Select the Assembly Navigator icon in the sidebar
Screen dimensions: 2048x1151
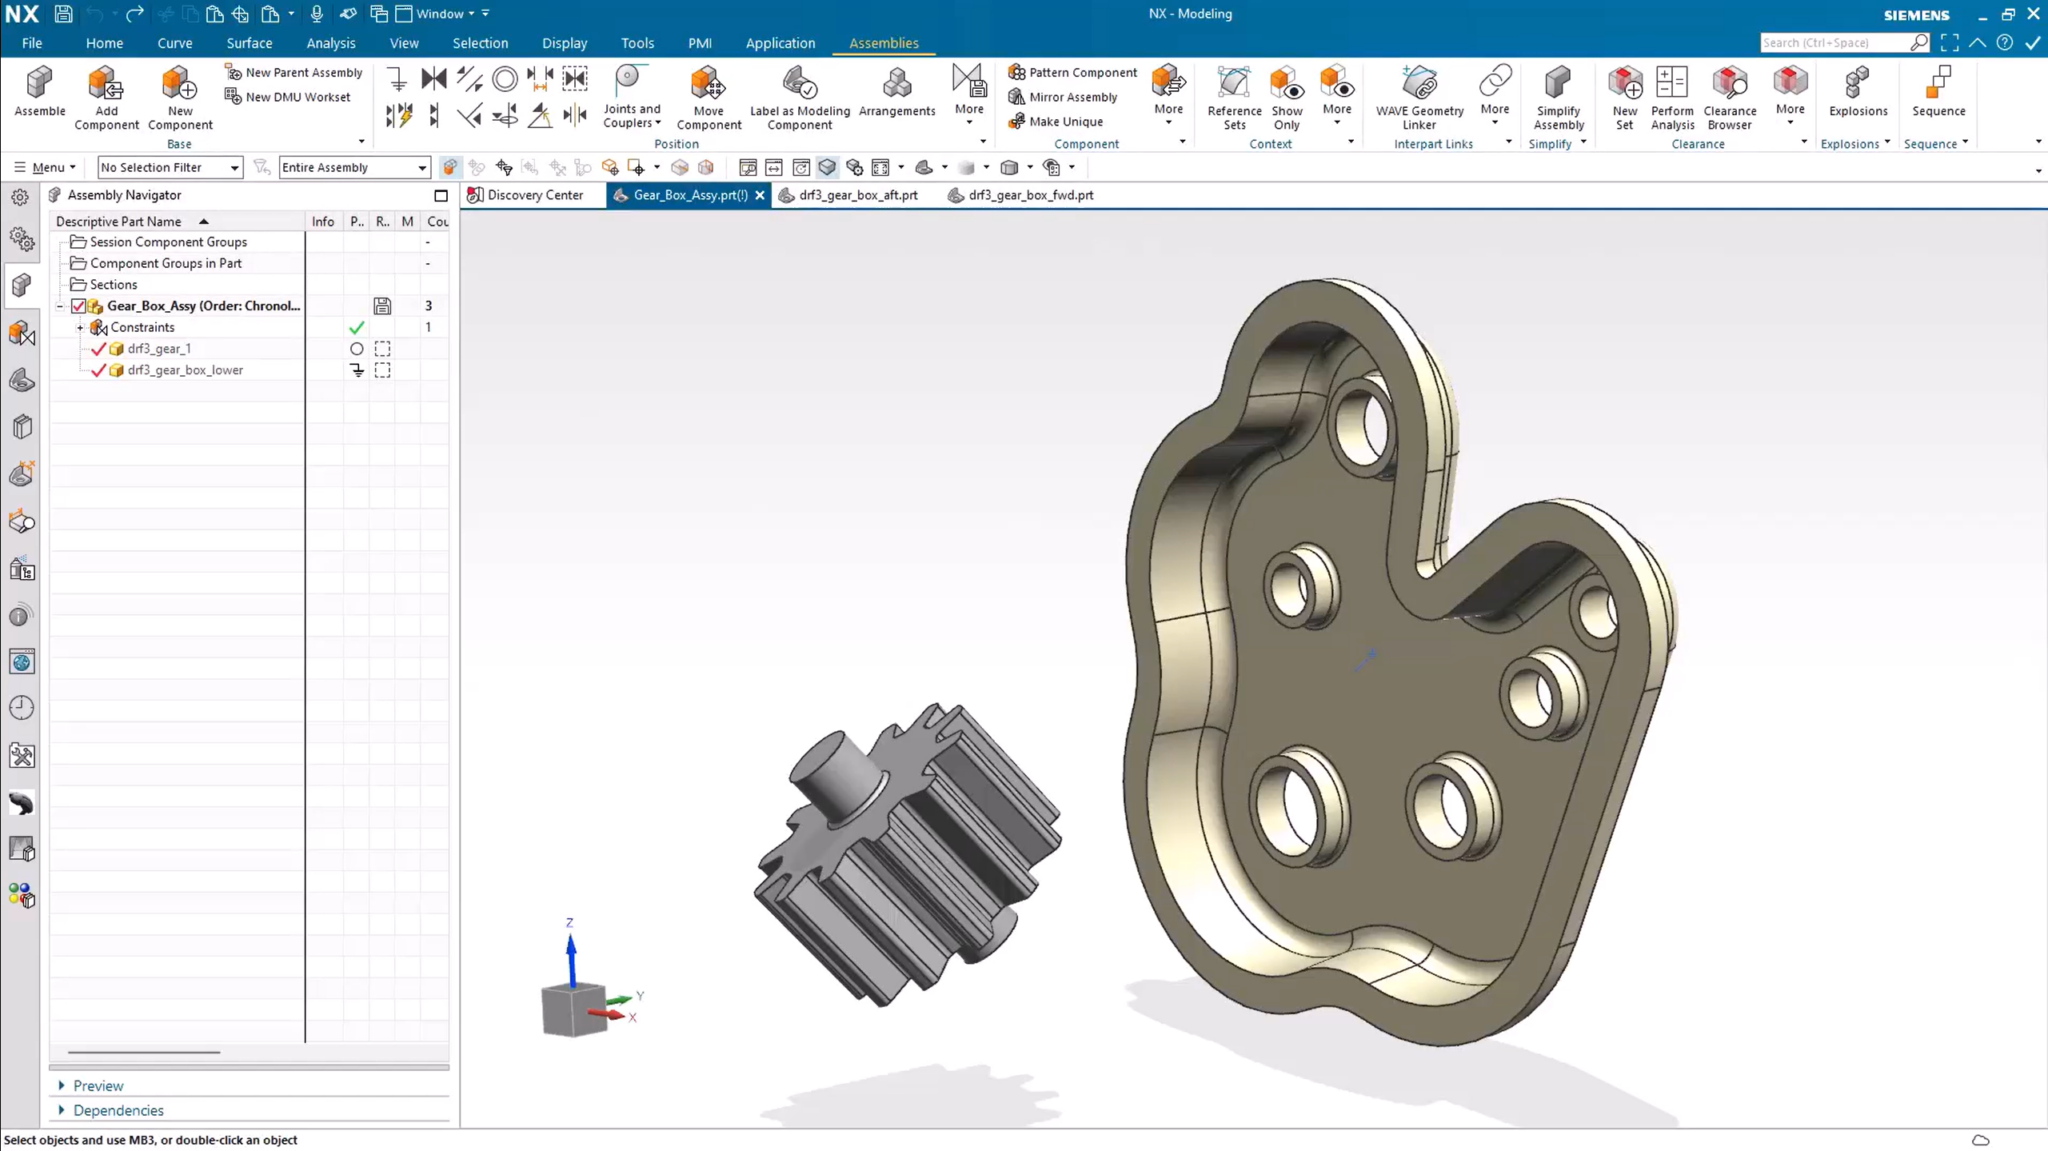tap(20, 285)
